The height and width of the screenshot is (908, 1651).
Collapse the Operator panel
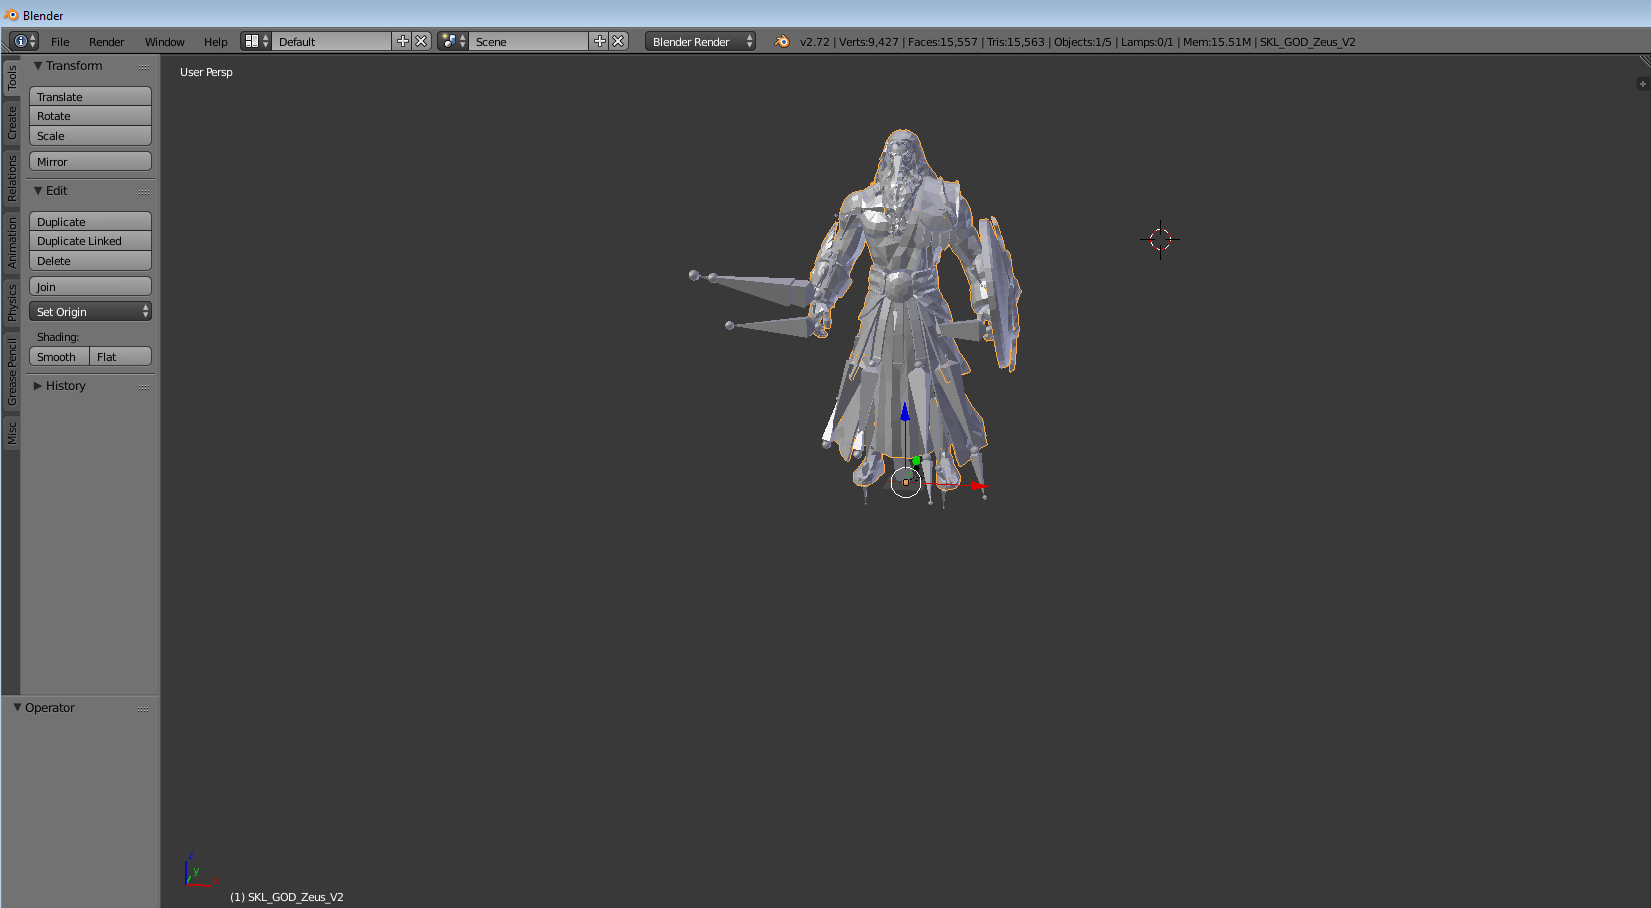17,708
